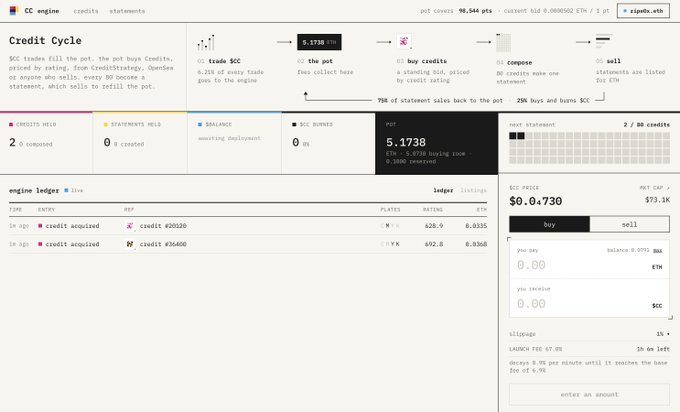This screenshot has width=680, height=412.
Task: Click the PLATES column header
Action: pos(390,209)
